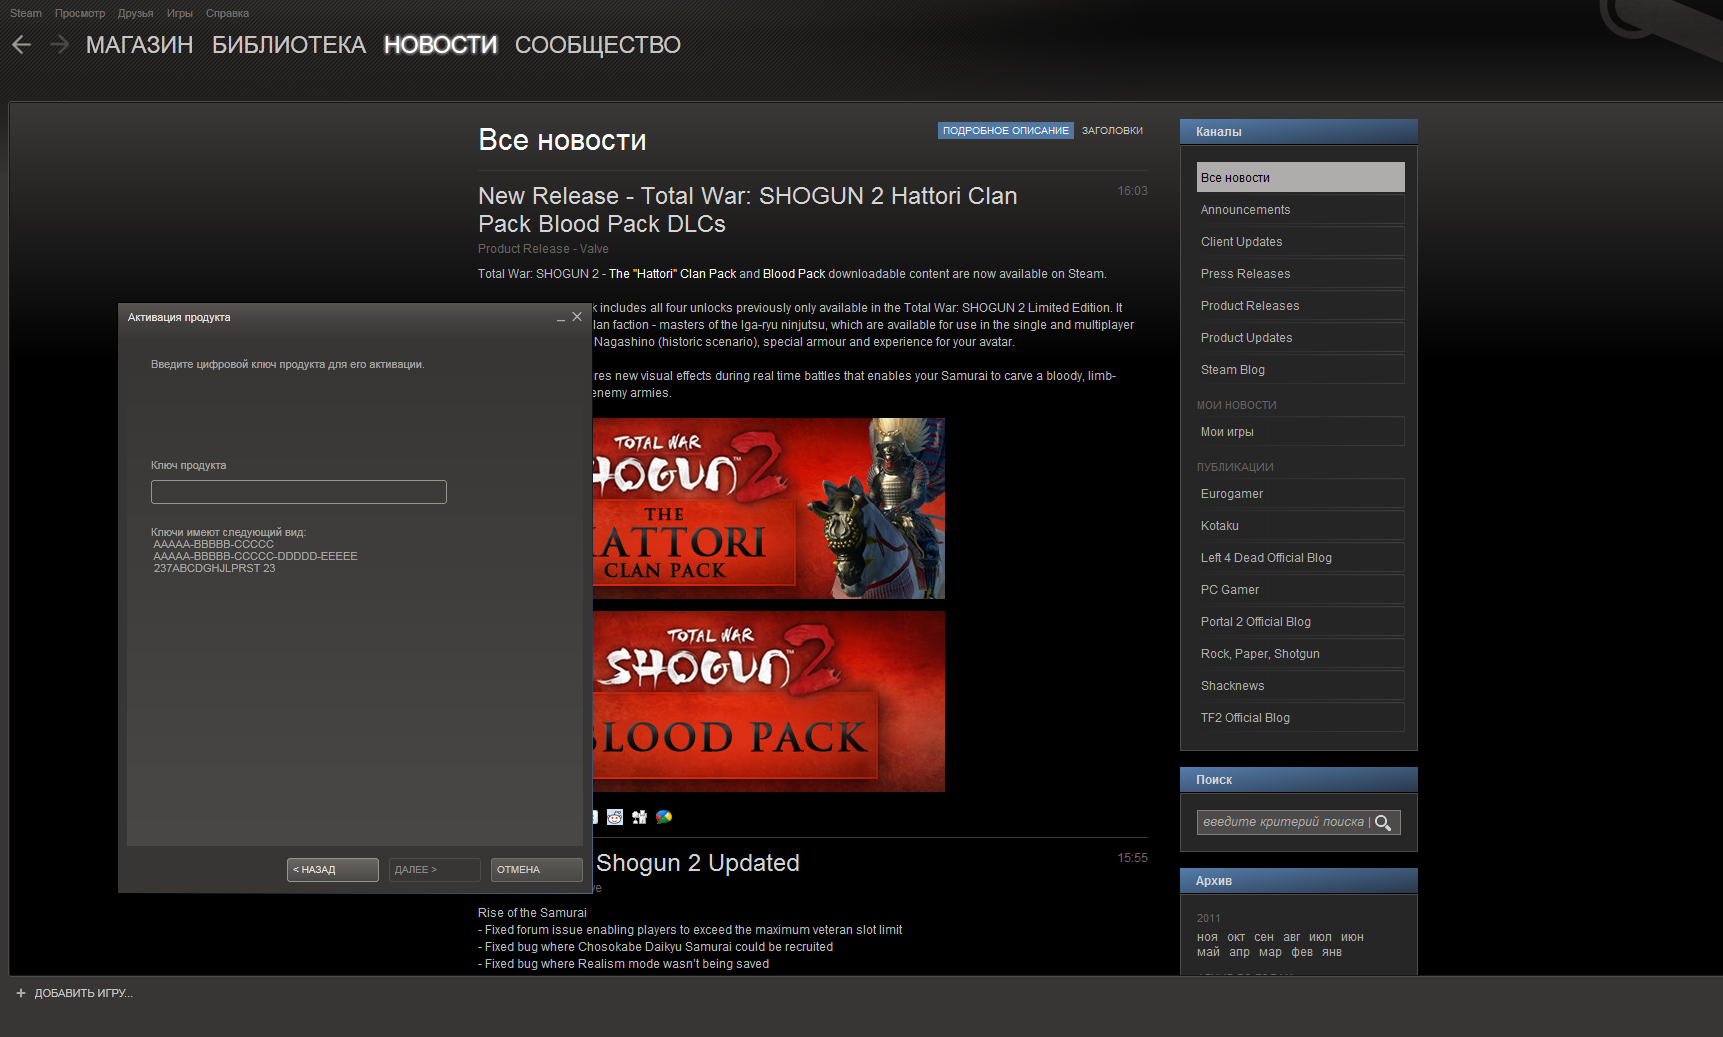Viewport: 1723px width, 1037px height.
Task: Open Eurogamer publication feed
Action: 1301,494
